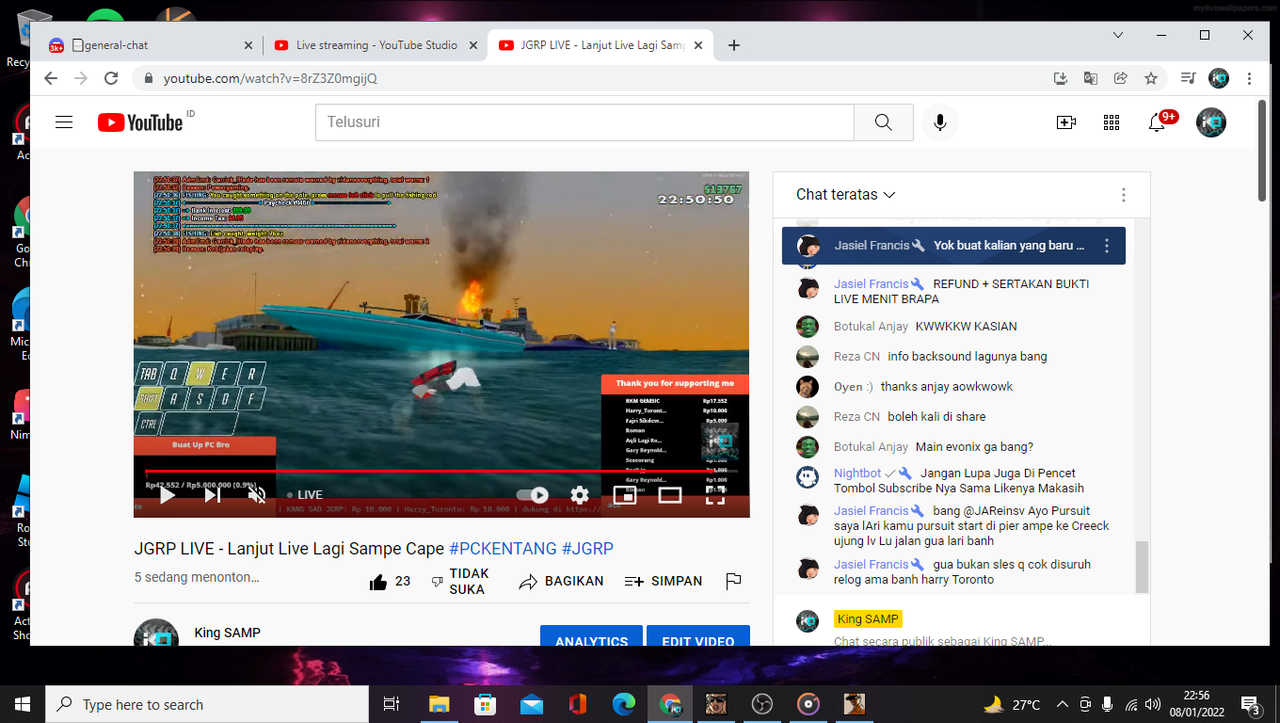Viewport: 1280px width, 723px height.
Task: Skip to next video
Action: [x=213, y=494]
